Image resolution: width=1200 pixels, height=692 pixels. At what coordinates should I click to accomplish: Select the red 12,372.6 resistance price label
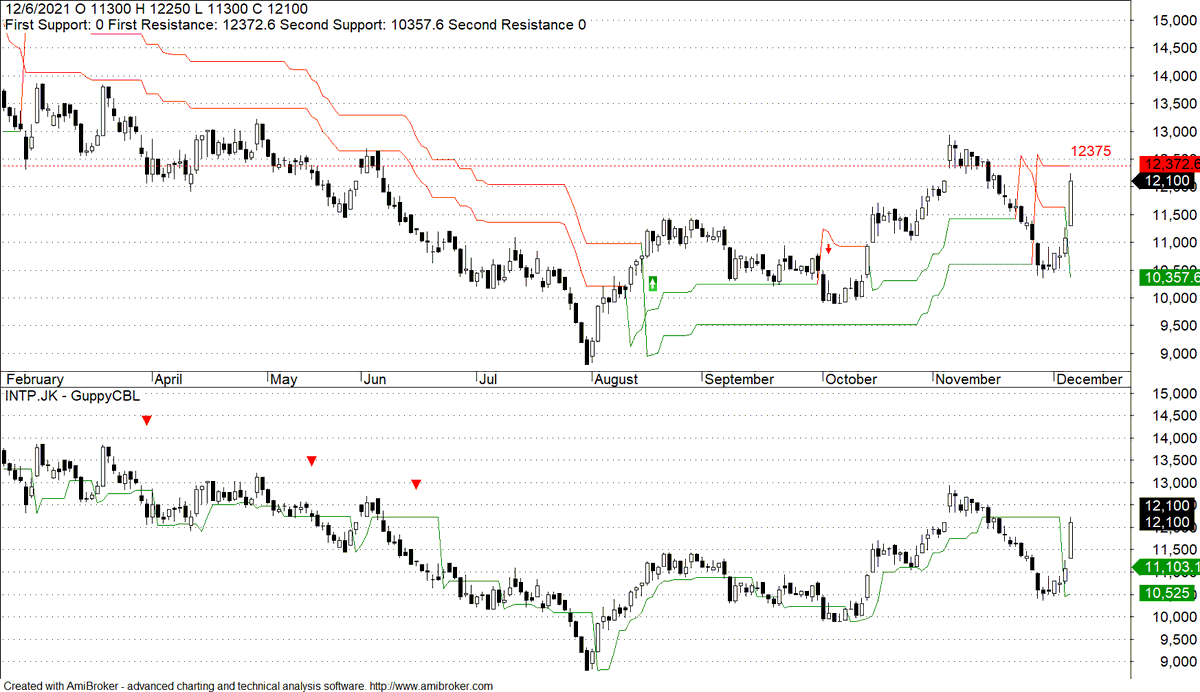click(1168, 164)
